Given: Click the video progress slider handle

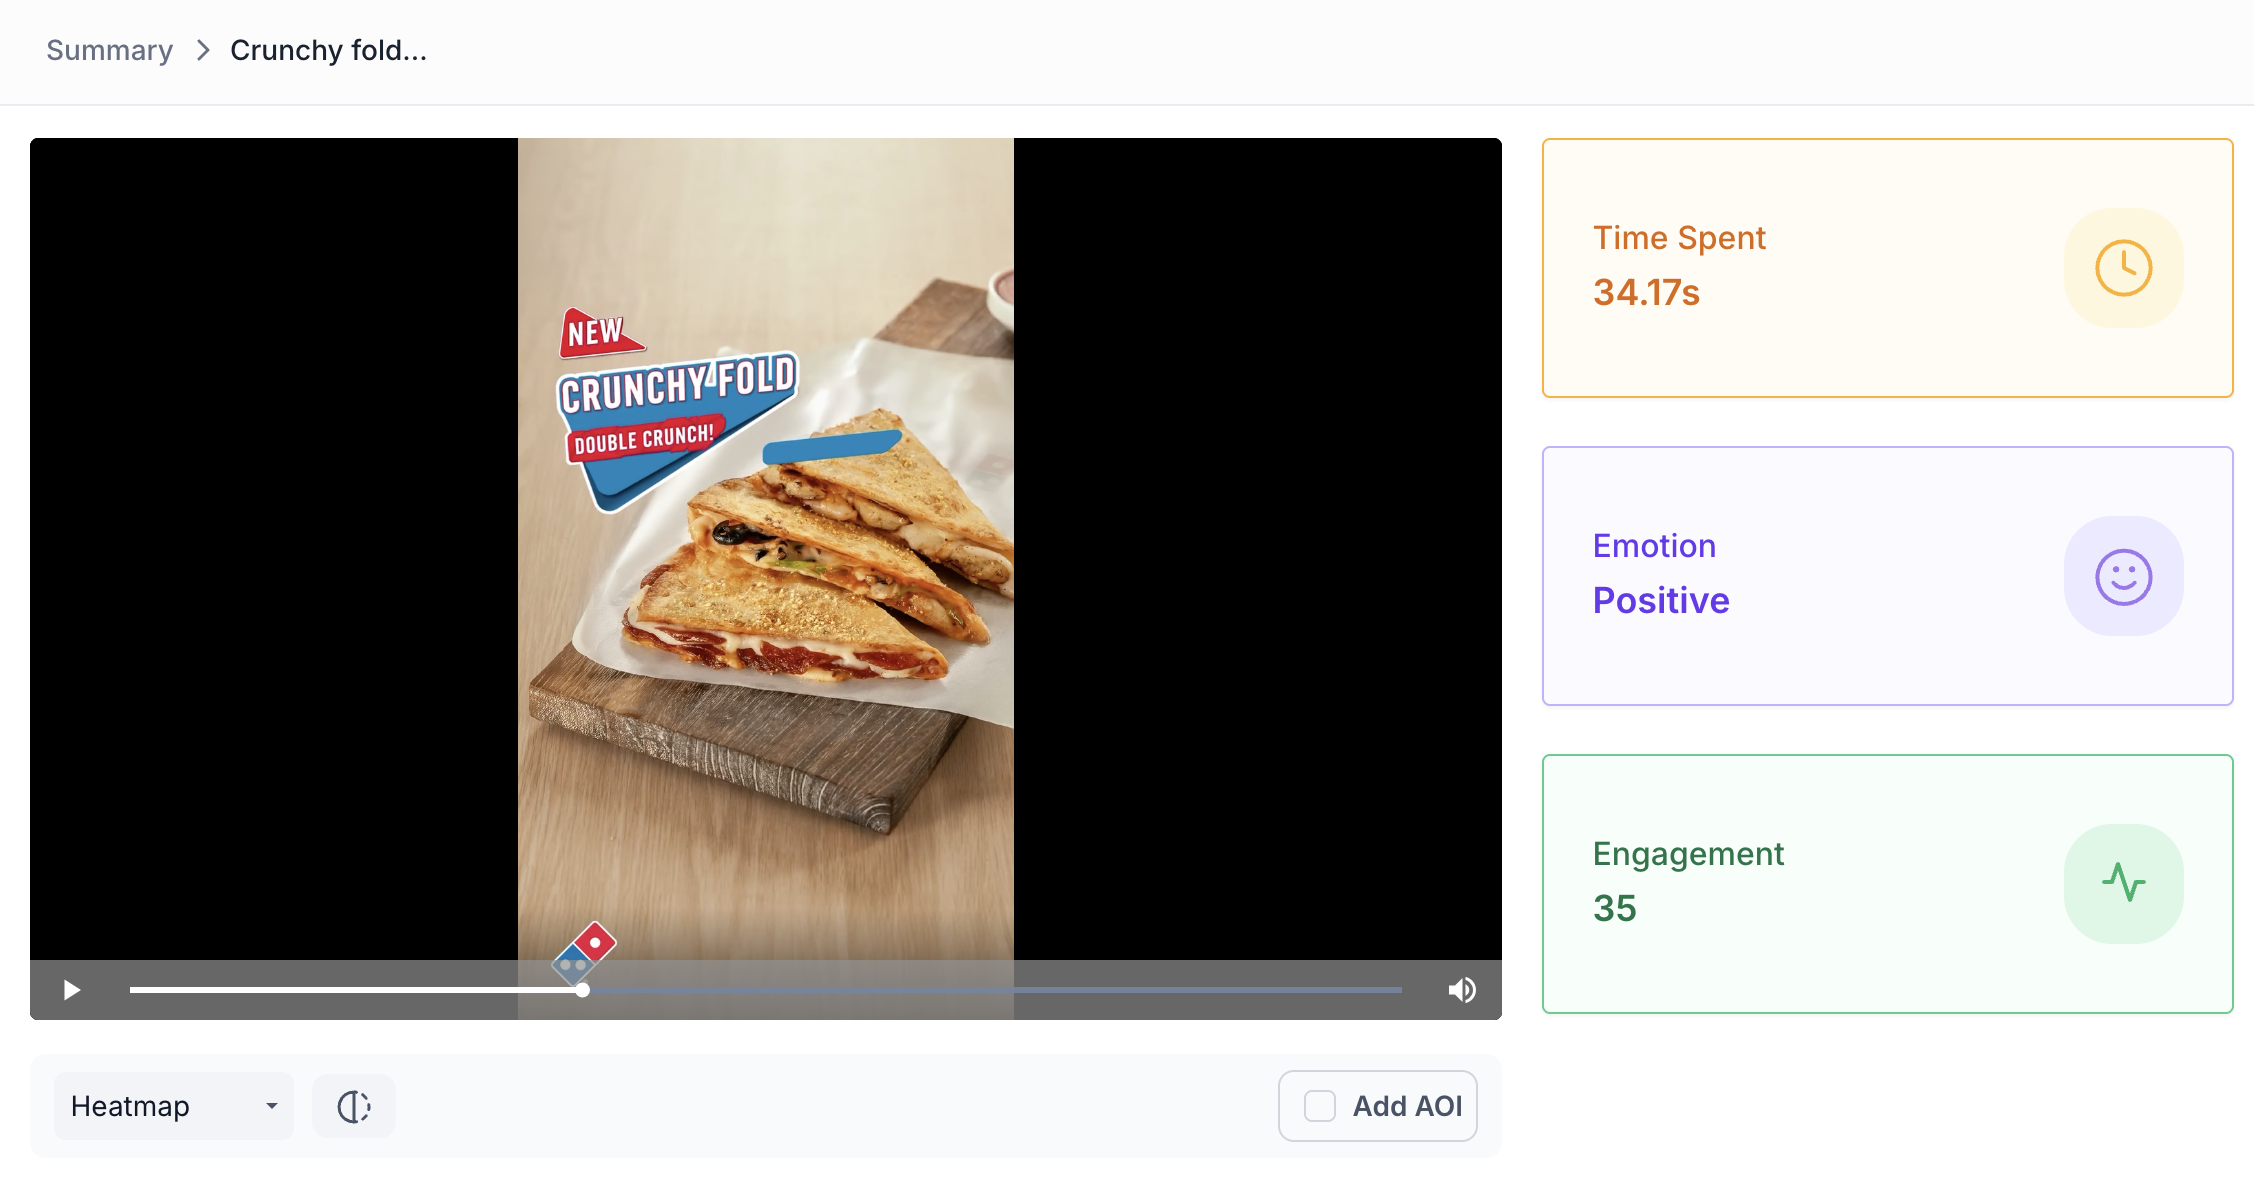Looking at the screenshot, I should 583,990.
